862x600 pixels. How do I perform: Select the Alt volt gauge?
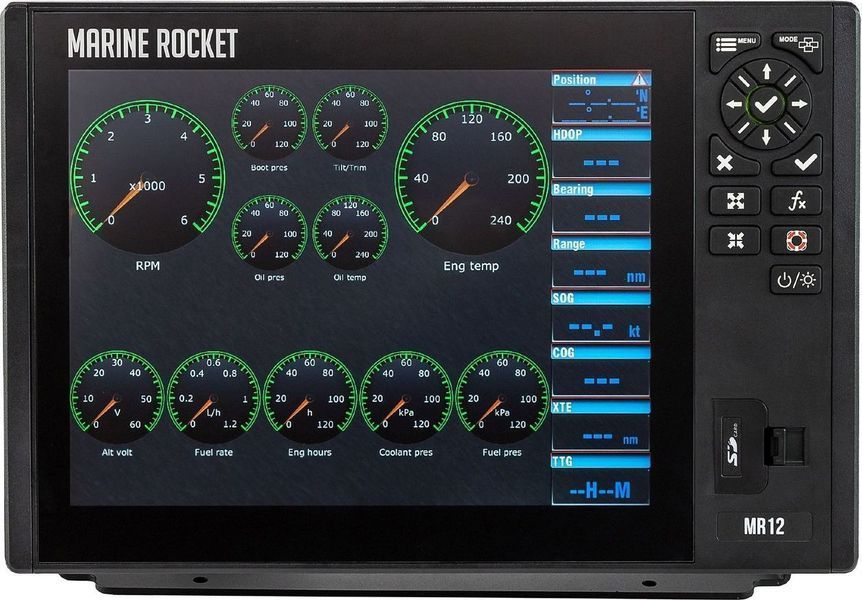pyautogui.click(x=117, y=398)
